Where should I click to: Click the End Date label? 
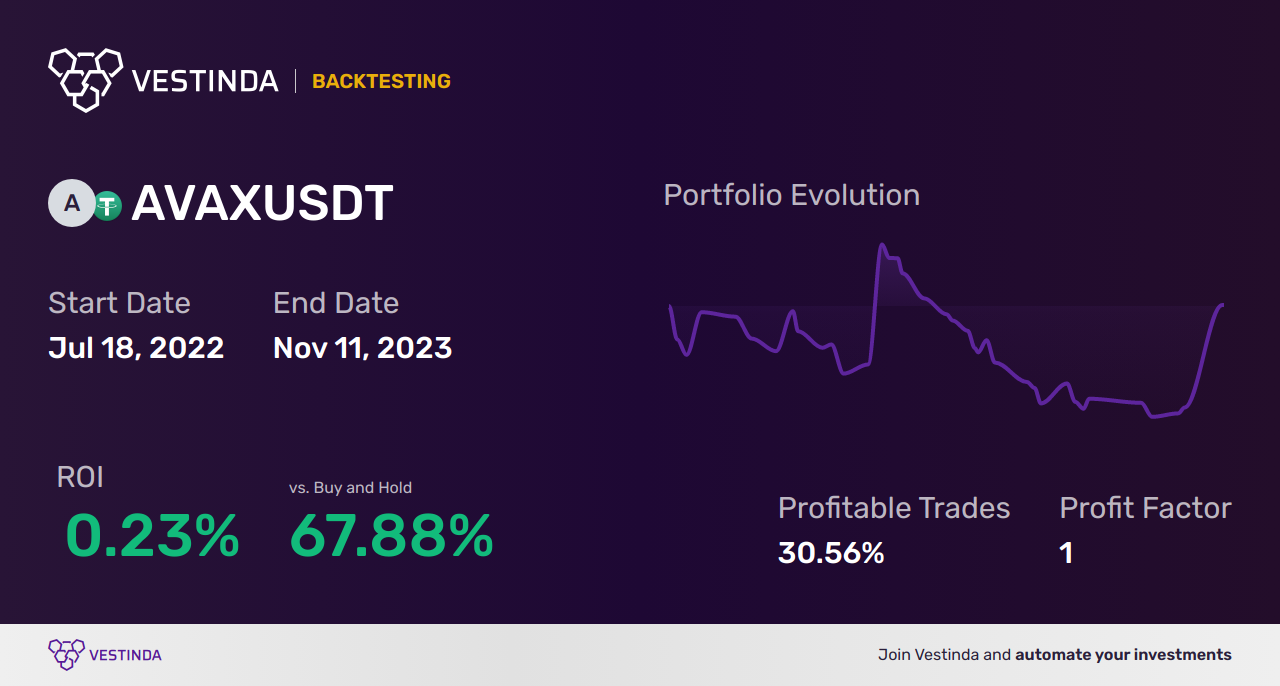click(336, 302)
